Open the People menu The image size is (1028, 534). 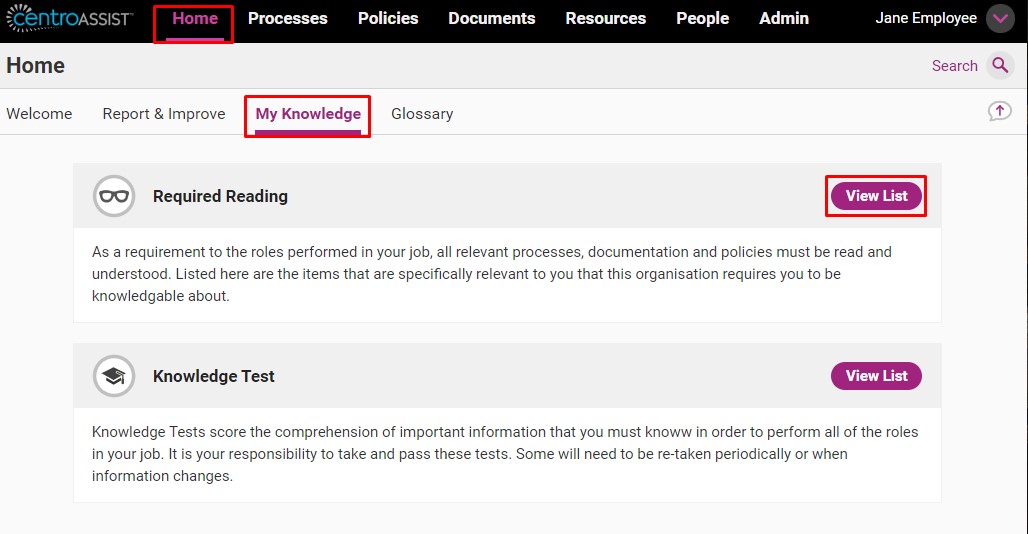(703, 18)
